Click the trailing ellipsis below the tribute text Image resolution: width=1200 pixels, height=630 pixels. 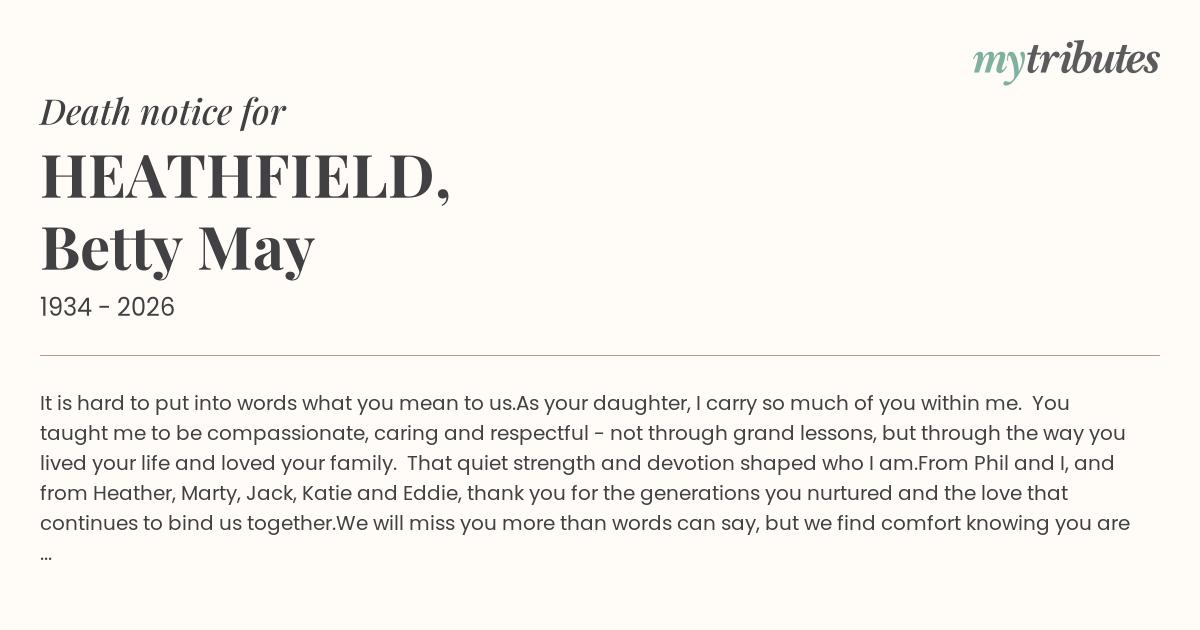(x=46, y=554)
